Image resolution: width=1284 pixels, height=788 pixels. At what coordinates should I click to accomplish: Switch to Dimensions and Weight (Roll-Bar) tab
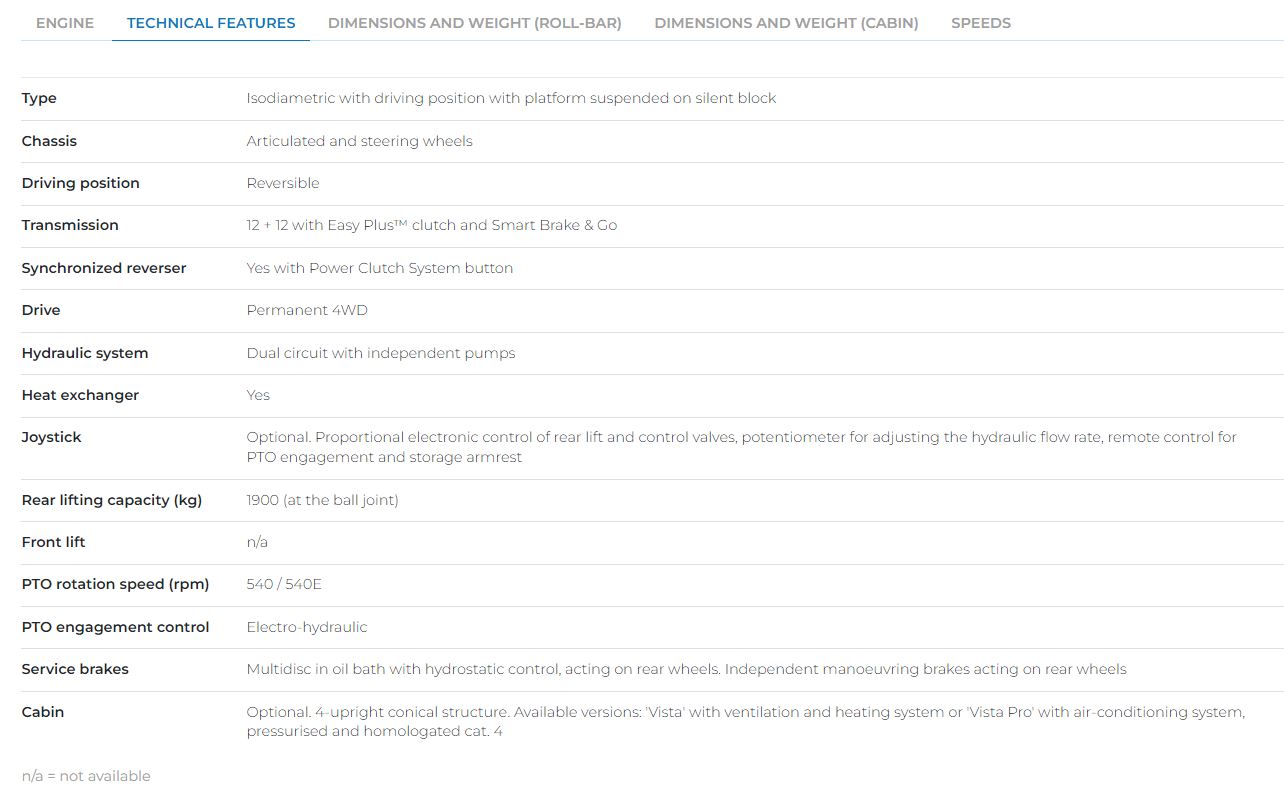pyautogui.click(x=474, y=23)
